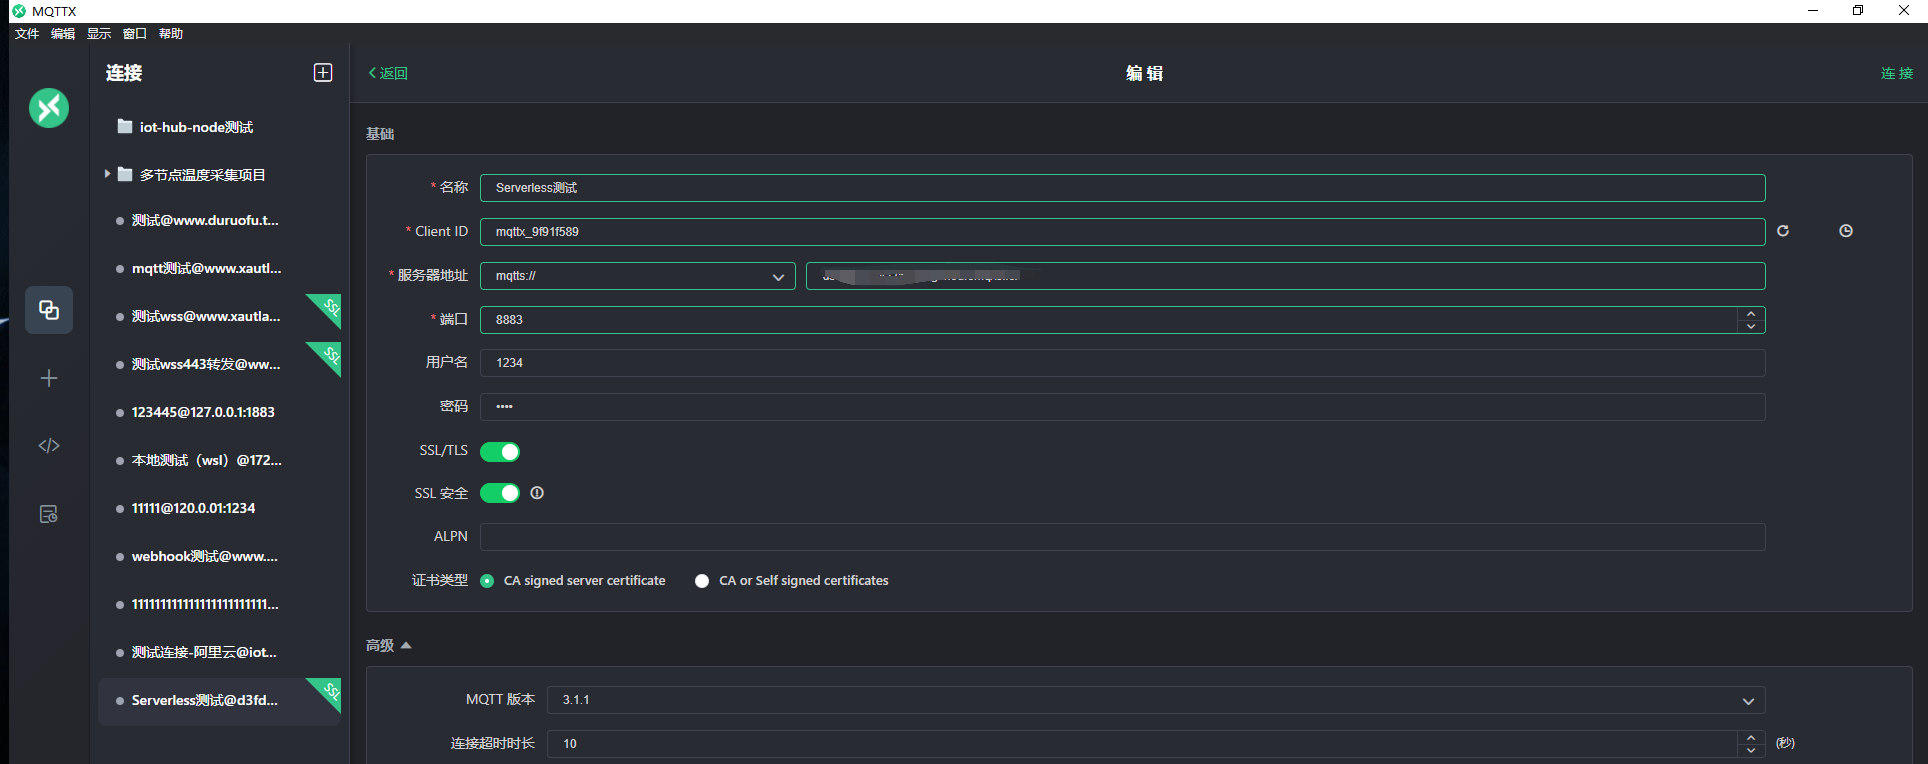The height and width of the screenshot is (764, 1928).
Task: Refresh the Client ID with the reload icon
Action: point(1782,231)
